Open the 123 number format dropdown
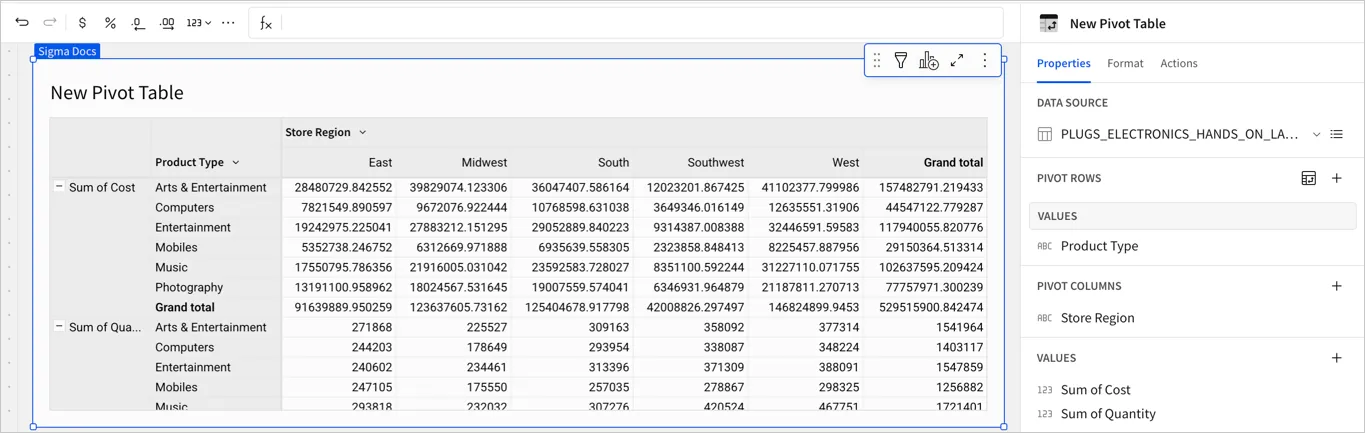 click(199, 22)
